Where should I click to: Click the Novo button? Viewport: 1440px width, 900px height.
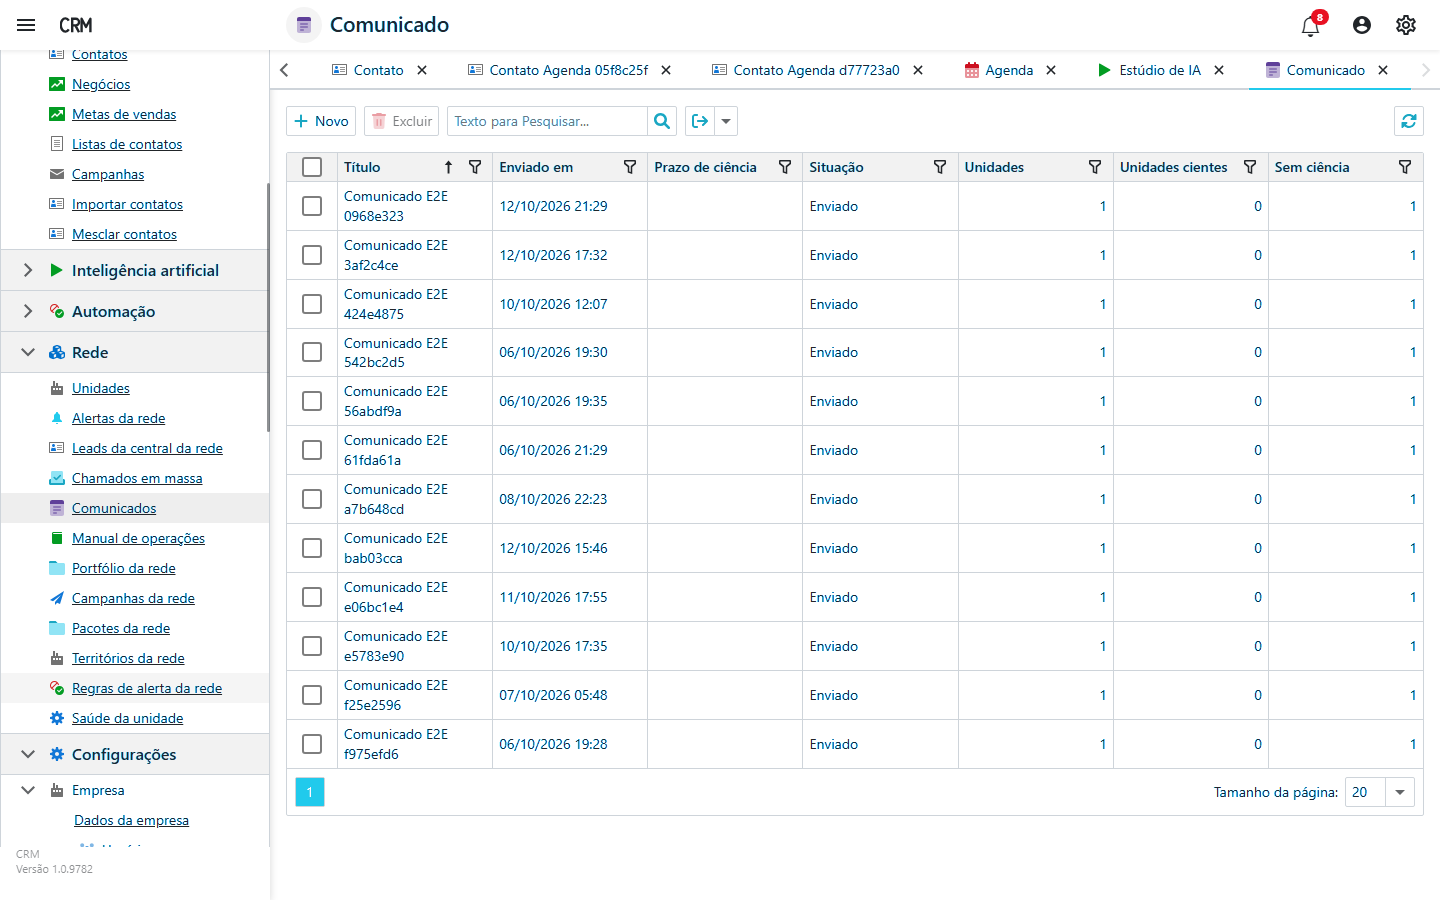point(321,121)
